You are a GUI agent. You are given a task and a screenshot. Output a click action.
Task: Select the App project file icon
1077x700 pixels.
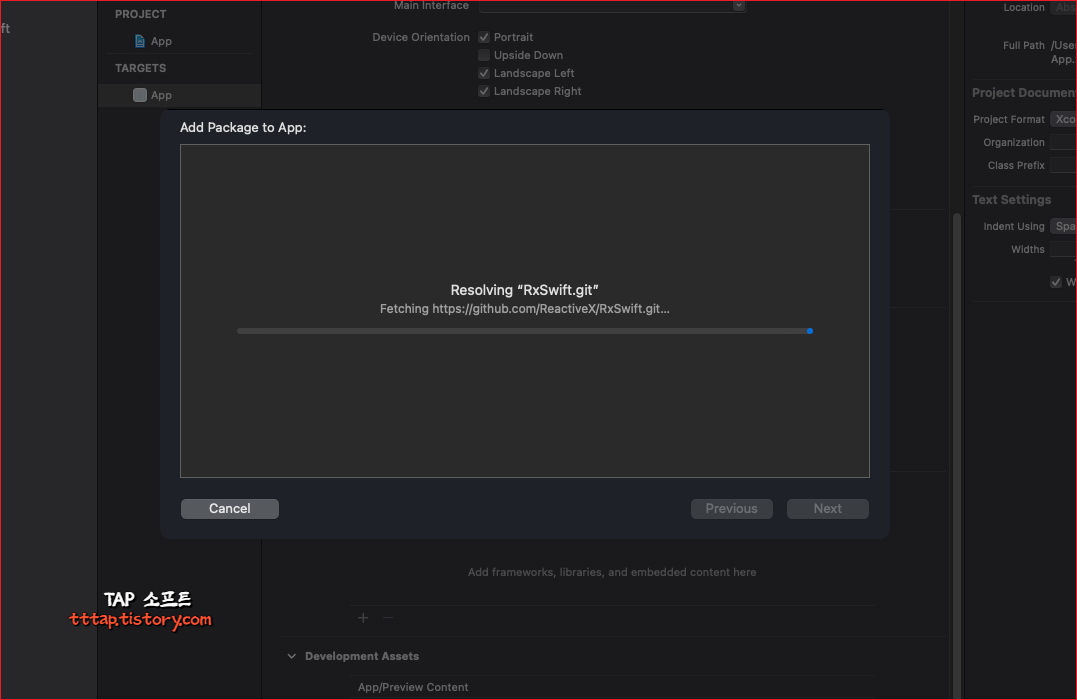[139, 41]
